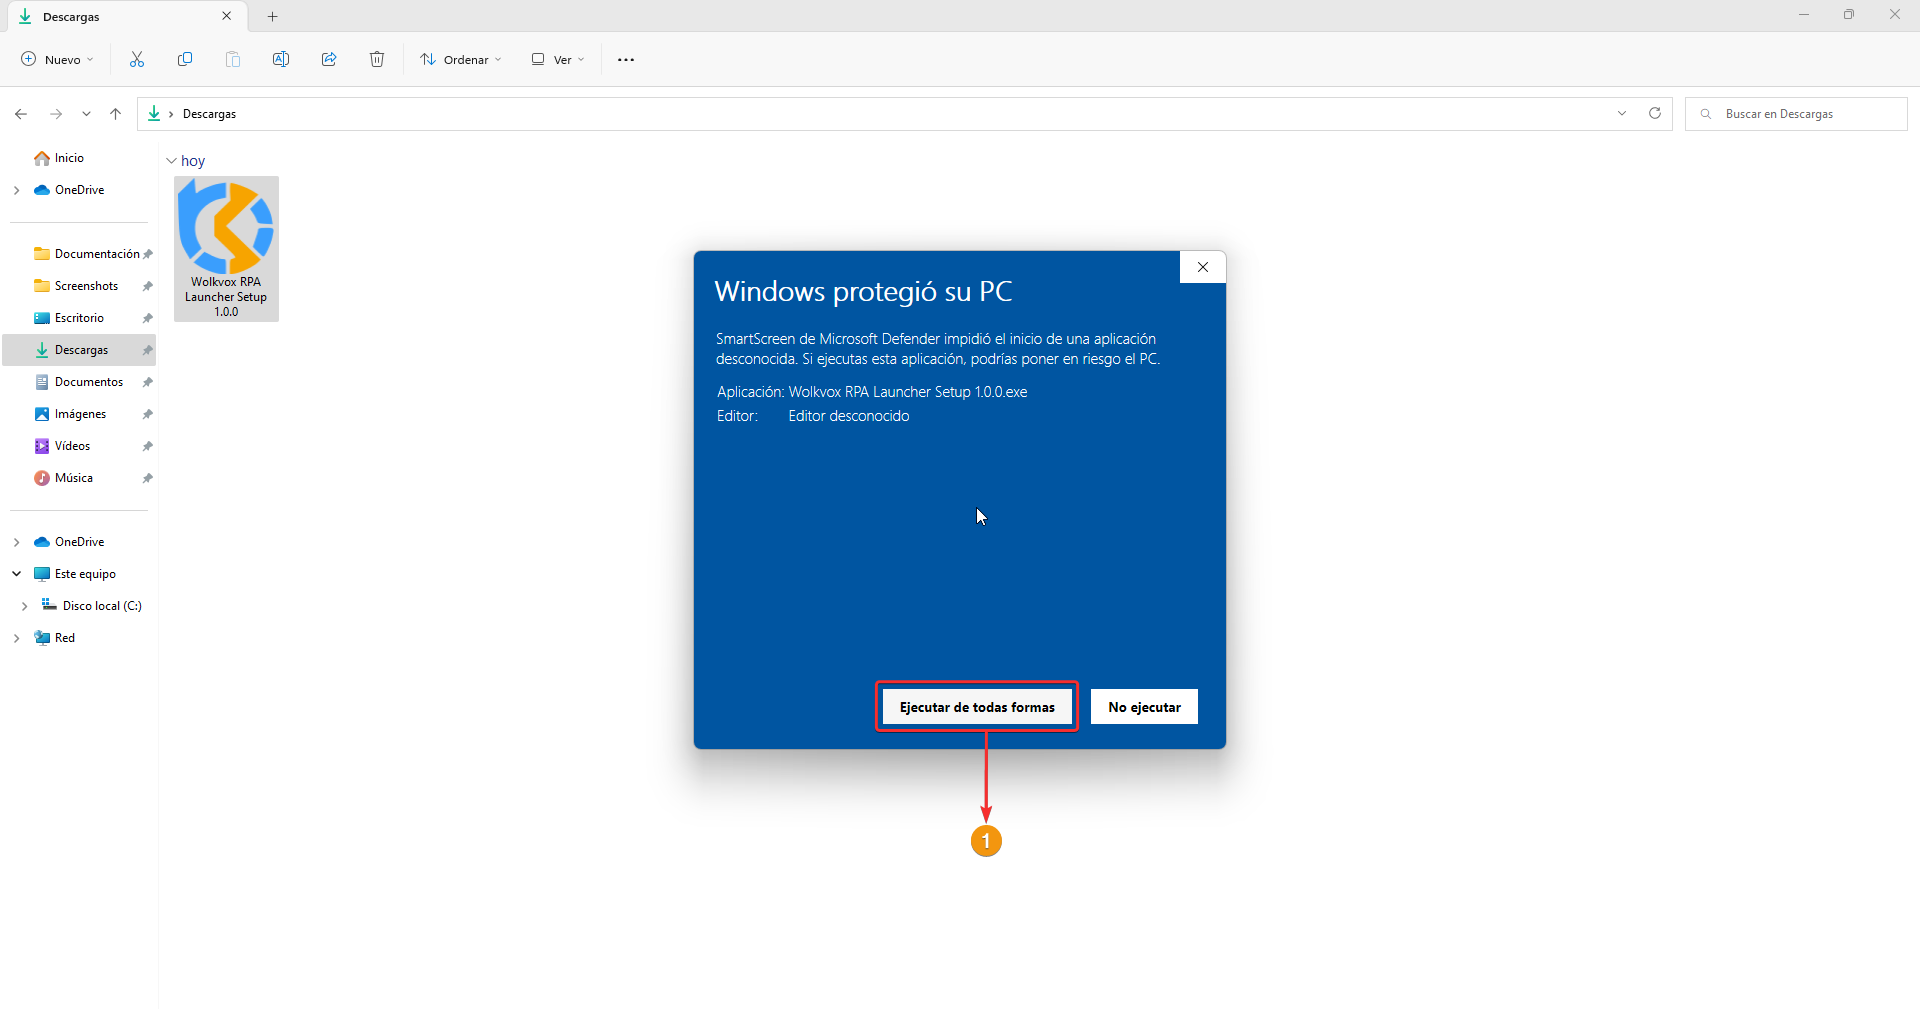Viewport: 1920px width, 1009px height.
Task: Open the Ordenar sort dropdown
Action: [x=460, y=59]
